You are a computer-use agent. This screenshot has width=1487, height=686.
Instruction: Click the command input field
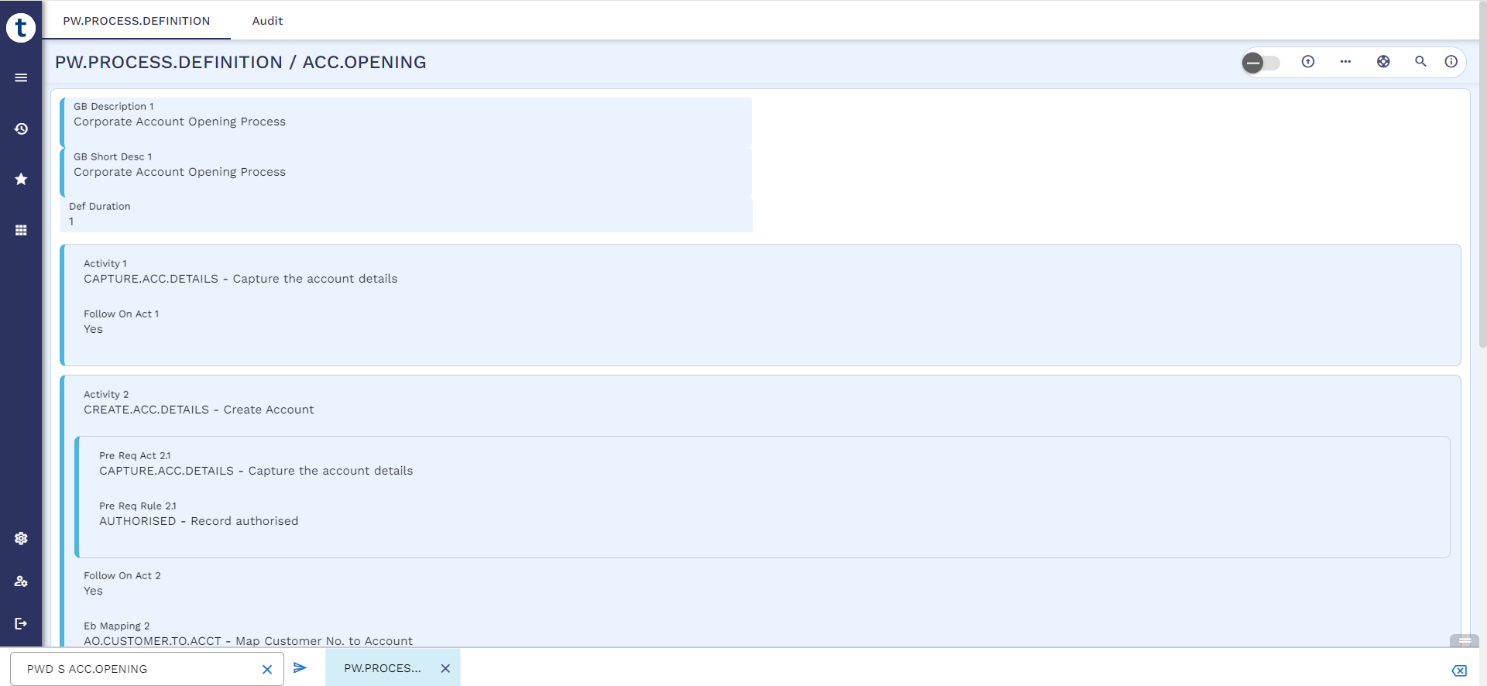click(x=135, y=669)
